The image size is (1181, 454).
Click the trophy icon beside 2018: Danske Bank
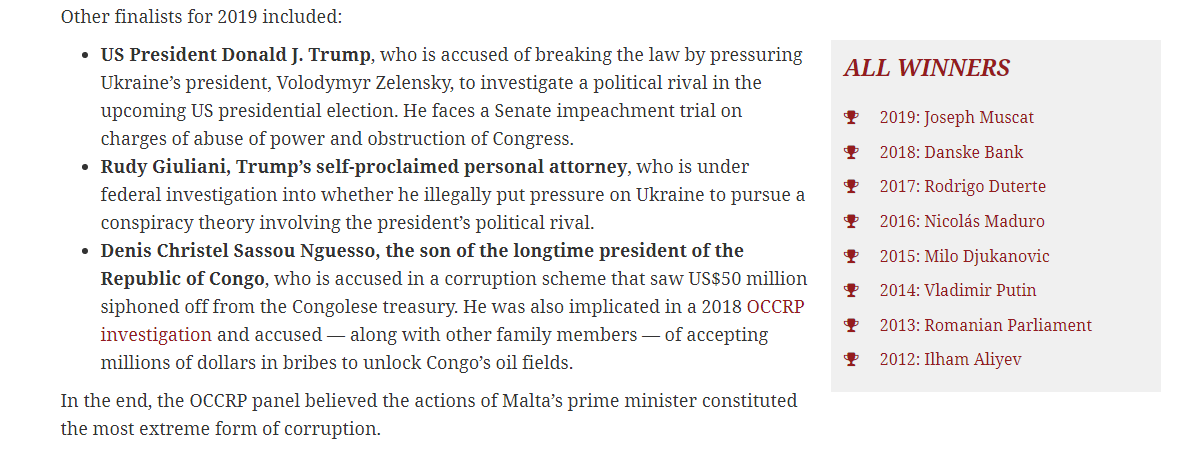tap(851, 152)
